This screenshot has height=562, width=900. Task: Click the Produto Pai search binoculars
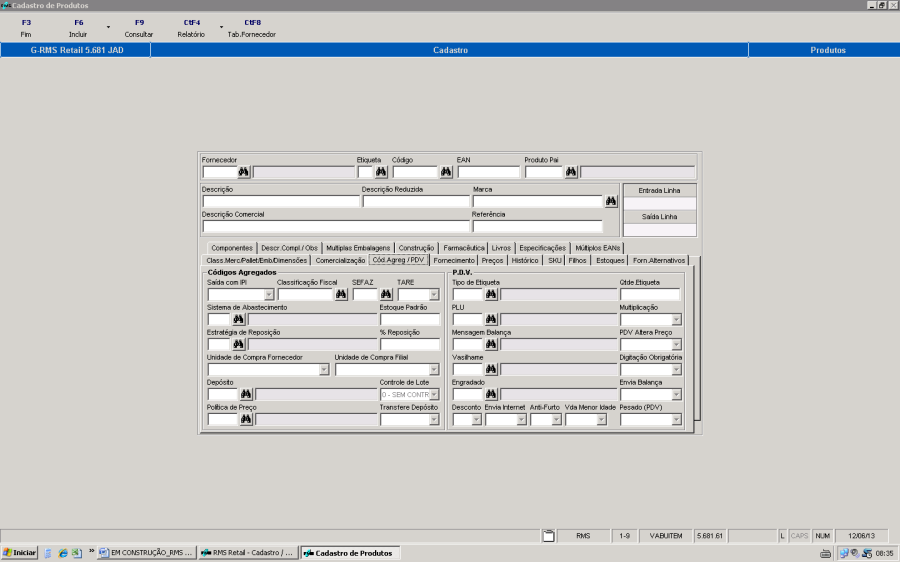pos(571,172)
